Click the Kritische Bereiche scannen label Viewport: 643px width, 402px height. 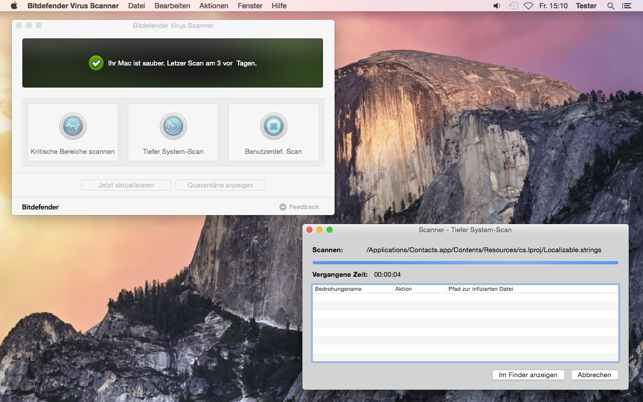pos(73,151)
